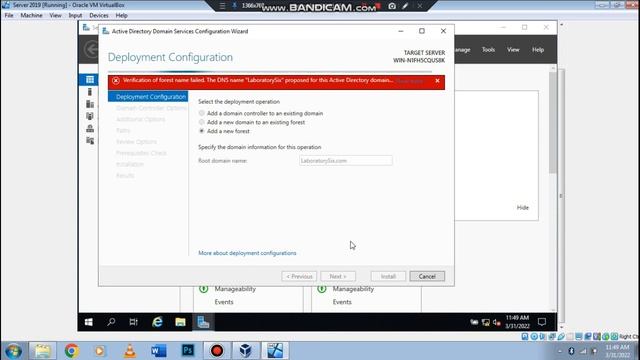This screenshot has width=640, height=360.
Task: Open More about deployment configurations link
Action: [x=247, y=253]
